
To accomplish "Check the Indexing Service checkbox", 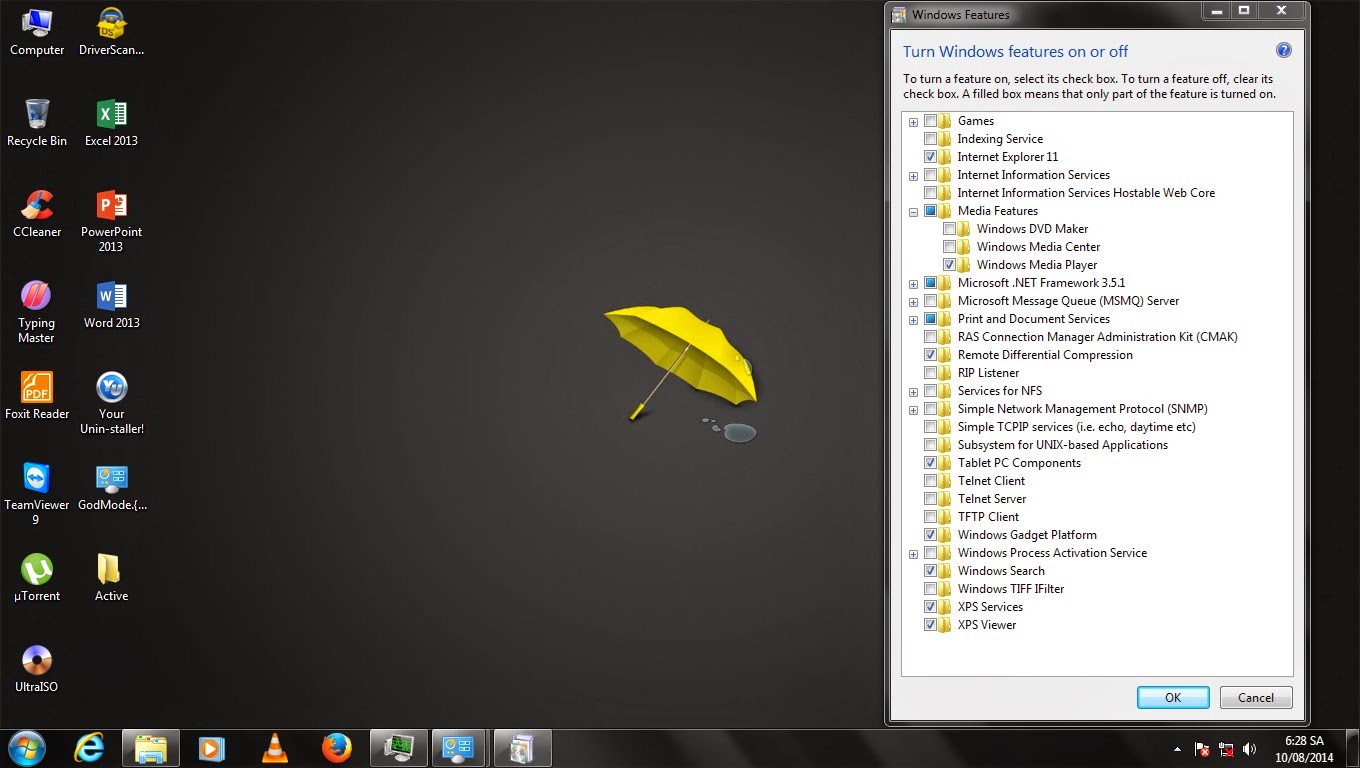I will click(931, 139).
